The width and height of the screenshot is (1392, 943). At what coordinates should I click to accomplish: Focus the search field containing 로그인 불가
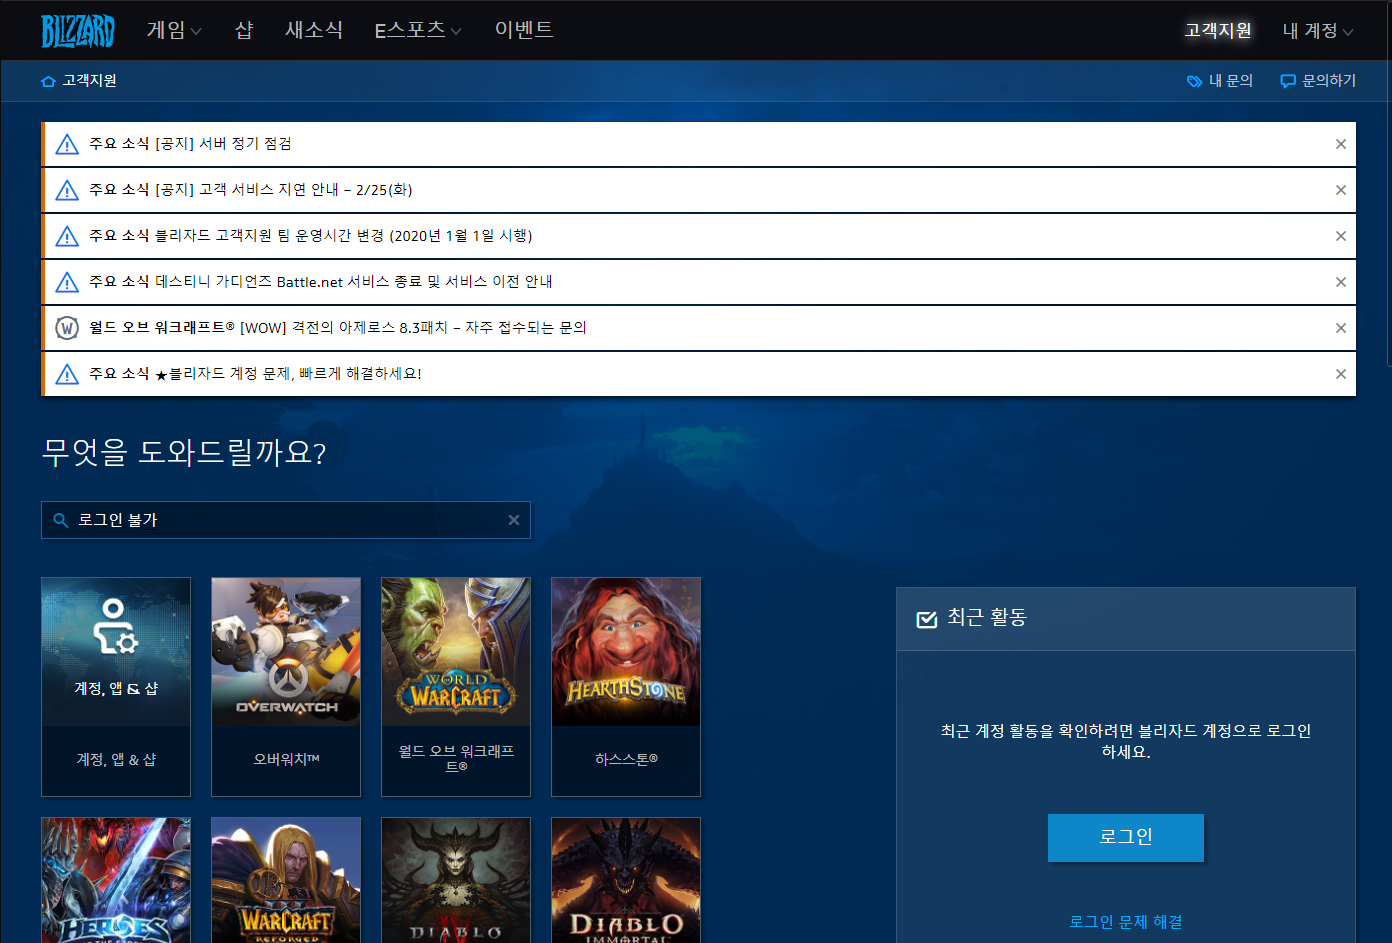tap(286, 520)
